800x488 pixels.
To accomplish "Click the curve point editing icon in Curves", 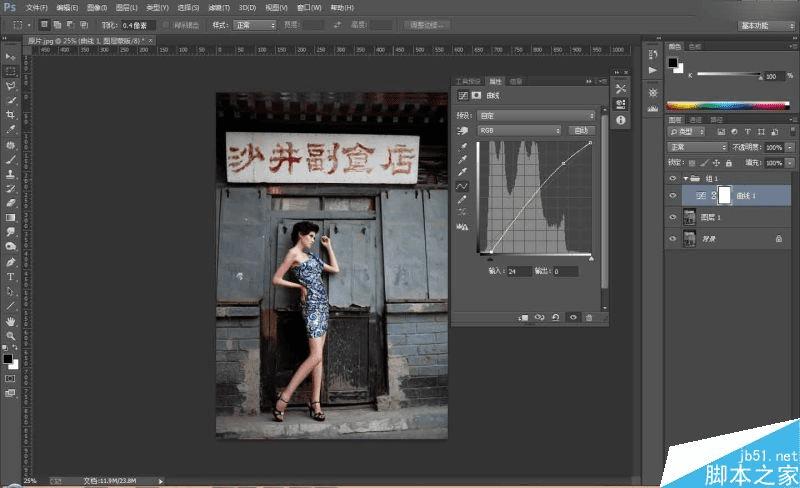I will [462, 186].
